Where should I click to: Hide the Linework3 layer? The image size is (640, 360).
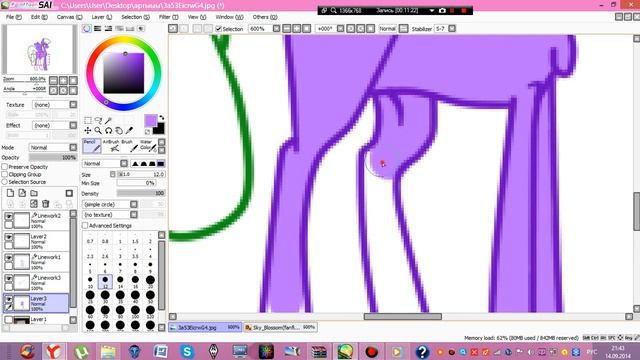9,278
